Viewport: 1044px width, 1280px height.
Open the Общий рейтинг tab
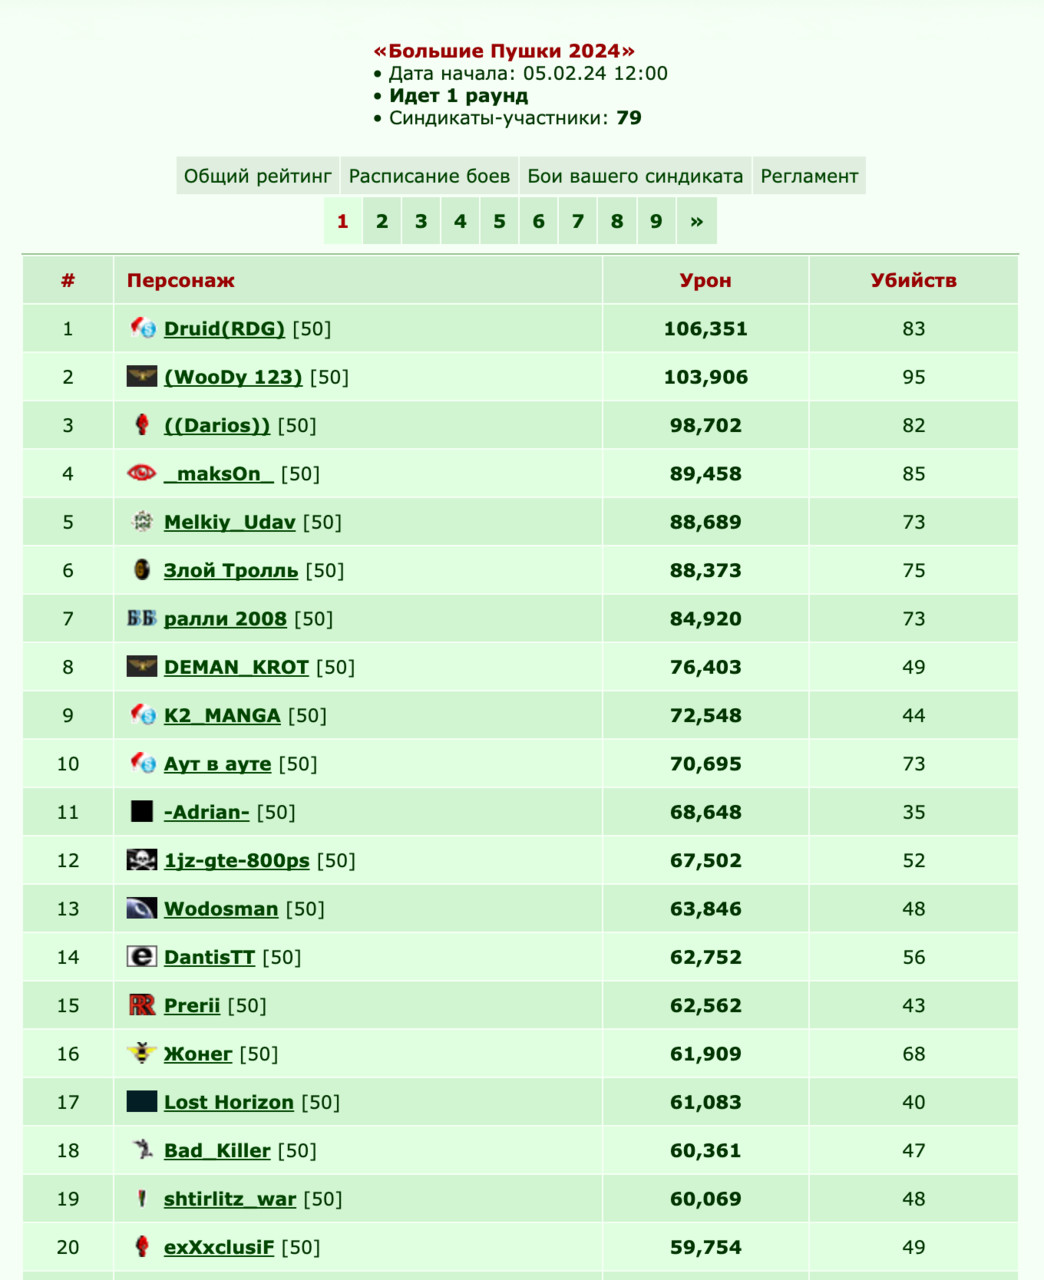[258, 176]
